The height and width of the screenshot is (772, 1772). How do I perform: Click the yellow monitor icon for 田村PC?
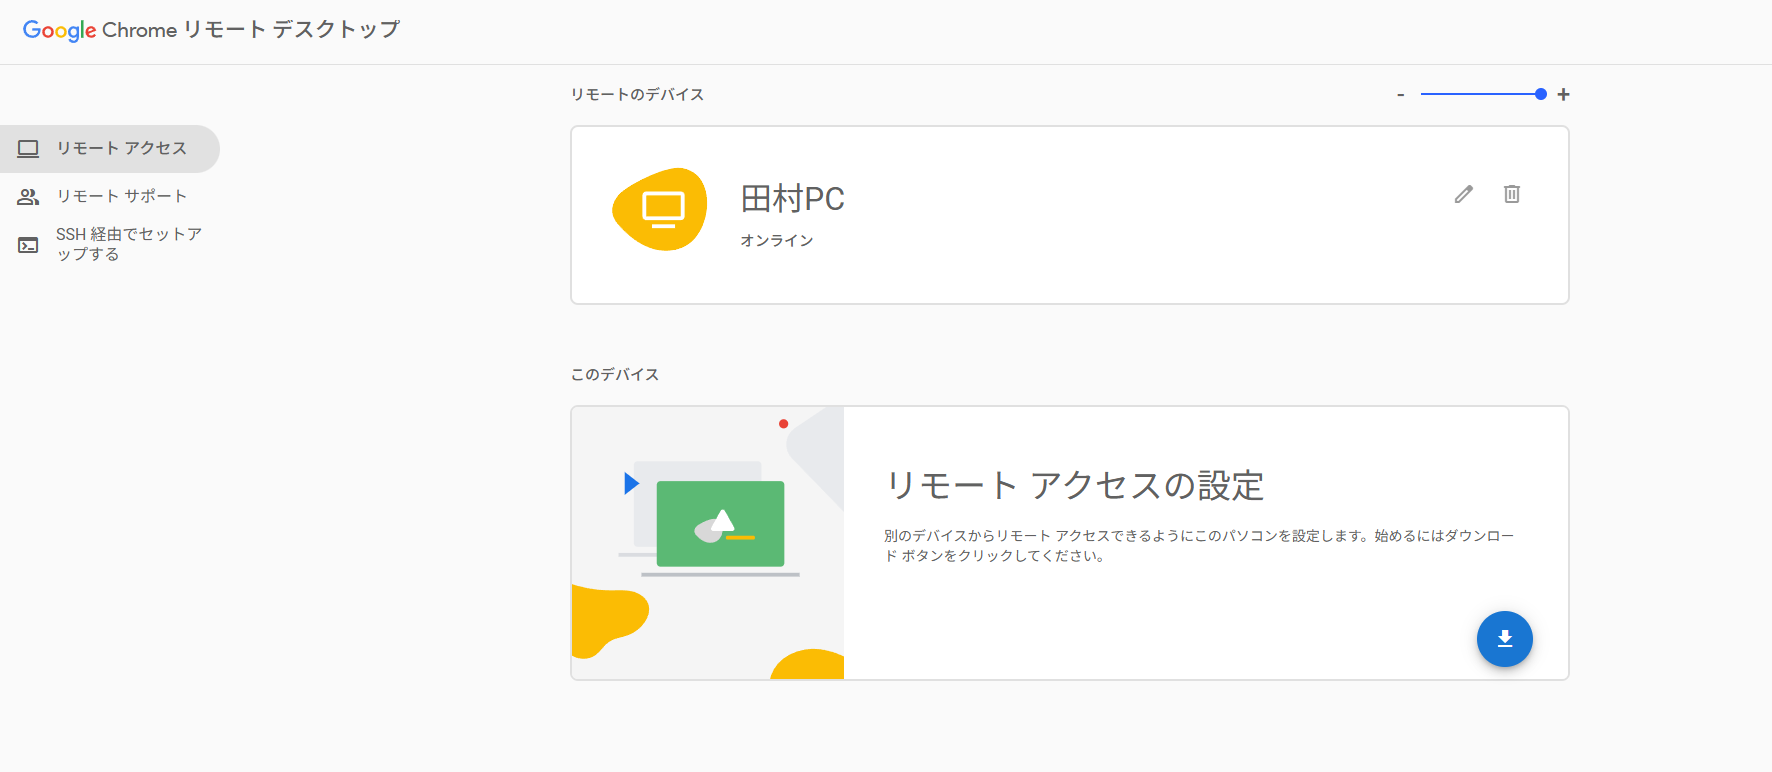pos(660,209)
